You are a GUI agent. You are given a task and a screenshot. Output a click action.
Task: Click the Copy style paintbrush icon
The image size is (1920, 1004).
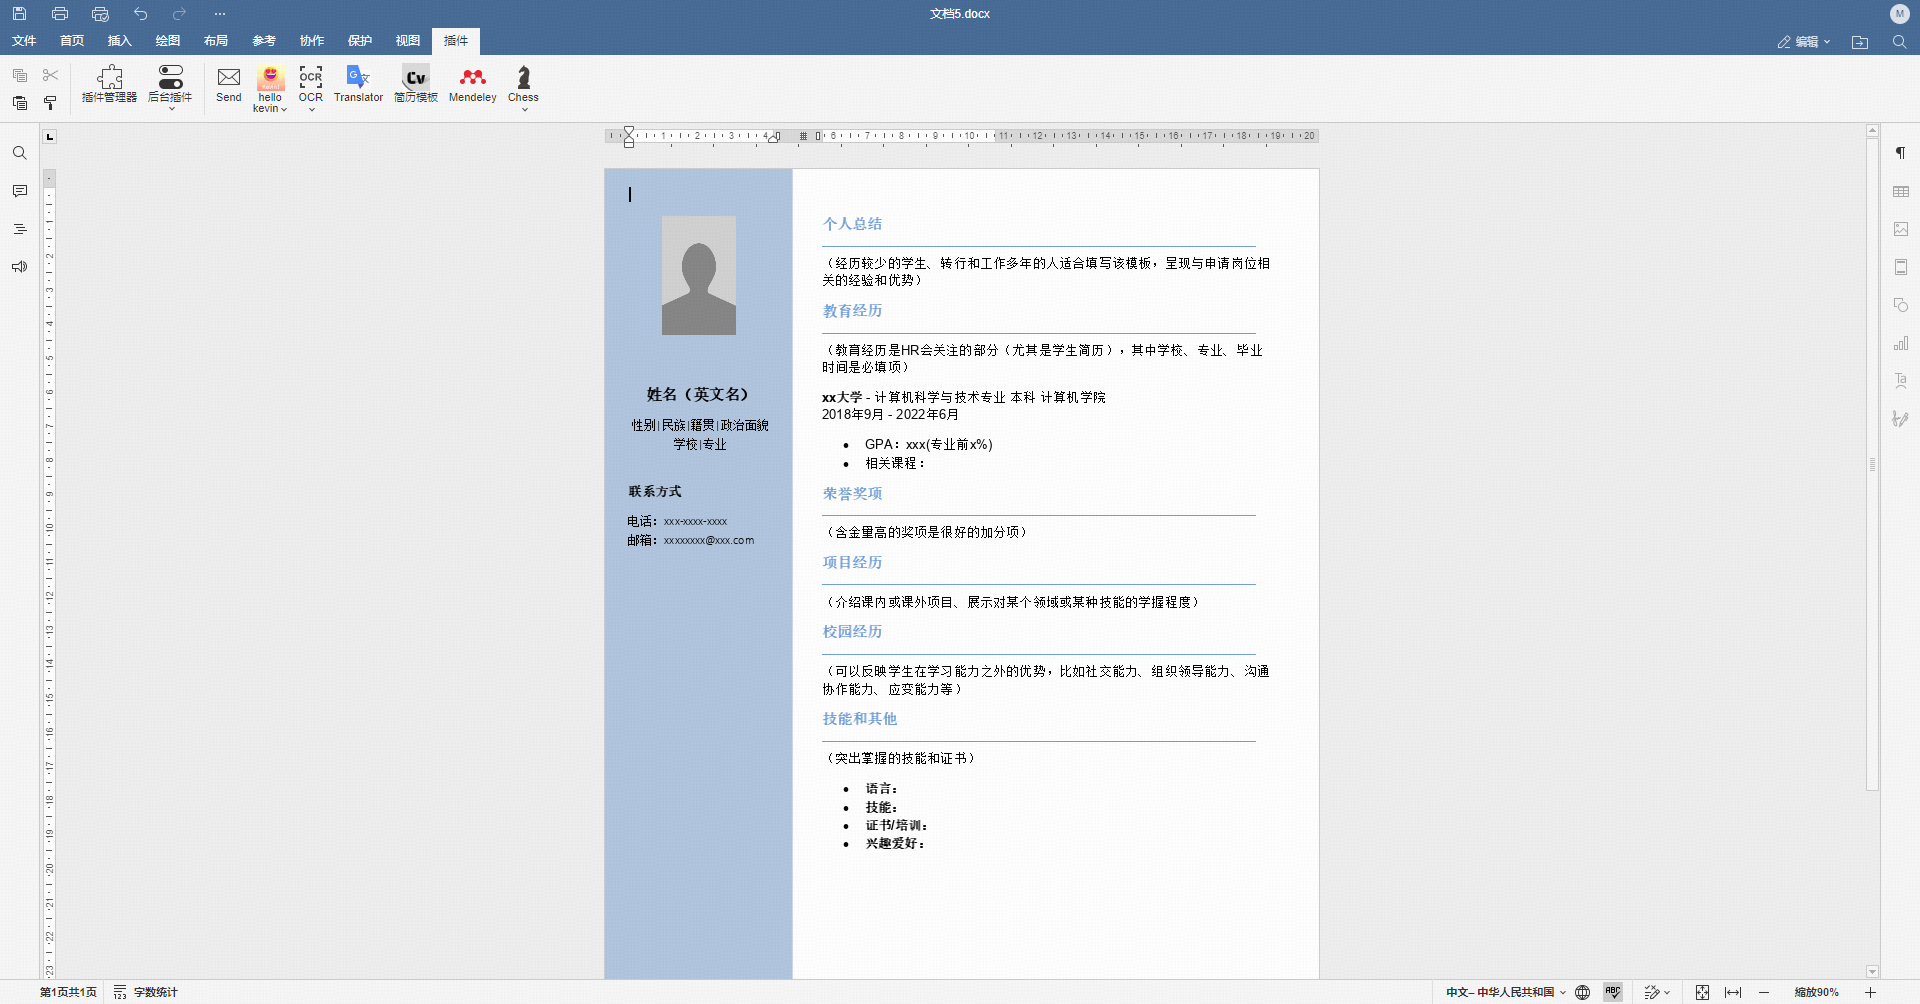click(50, 102)
